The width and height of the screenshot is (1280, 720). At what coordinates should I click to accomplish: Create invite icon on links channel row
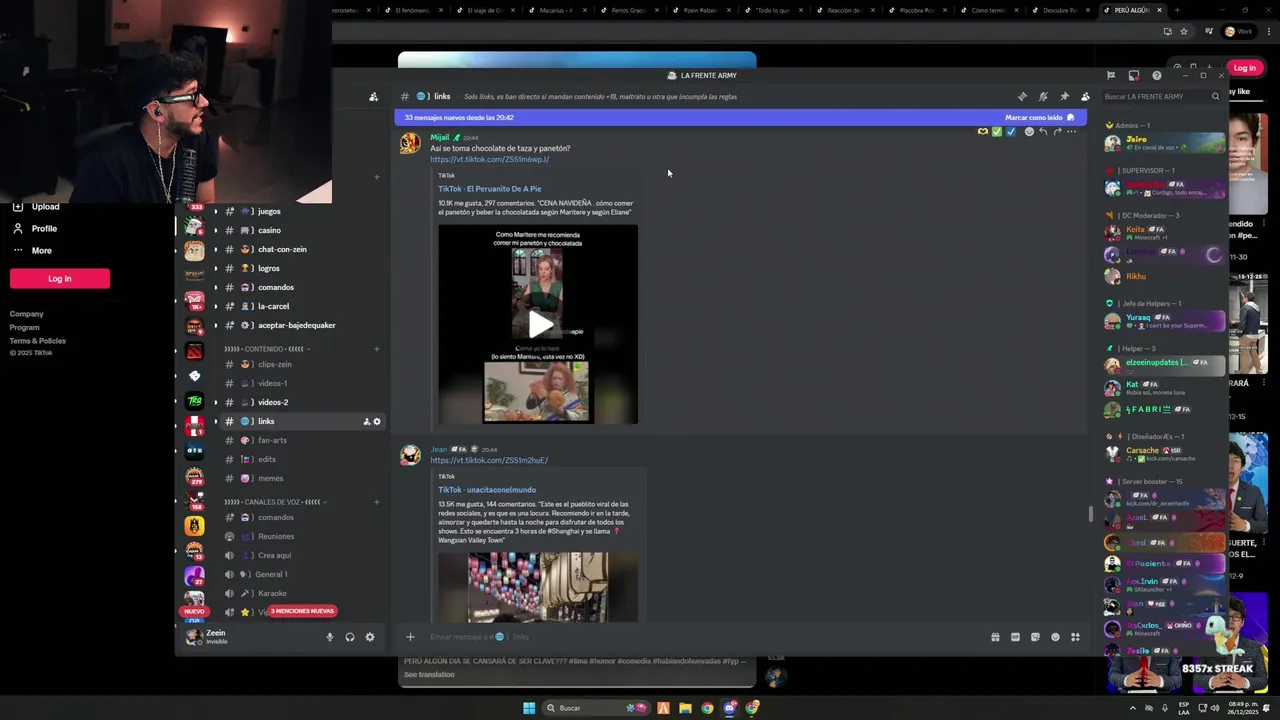(366, 421)
